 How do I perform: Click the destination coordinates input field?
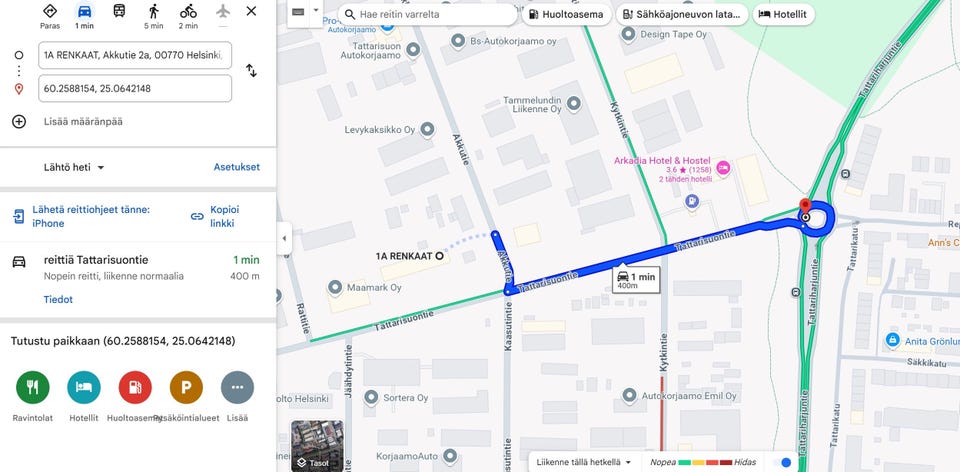[x=135, y=88]
